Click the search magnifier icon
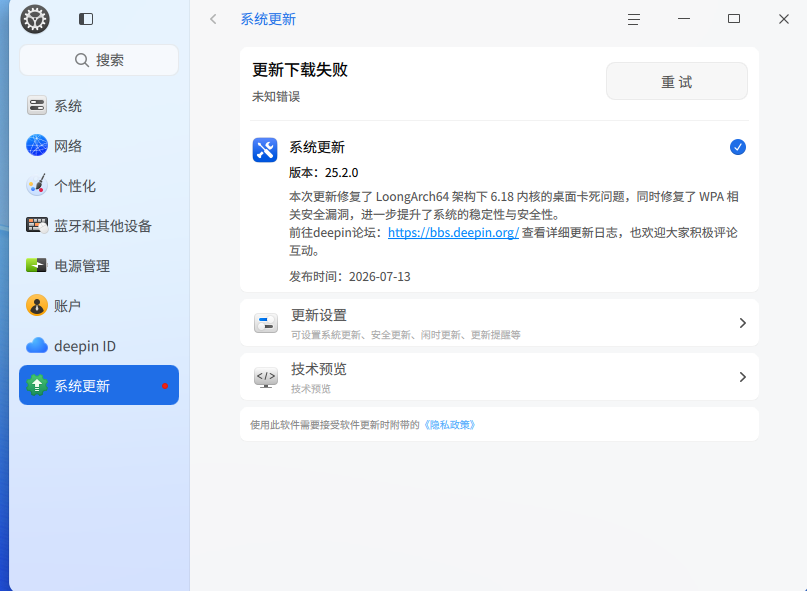This screenshot has height=591, width=807. coord(81,60)
